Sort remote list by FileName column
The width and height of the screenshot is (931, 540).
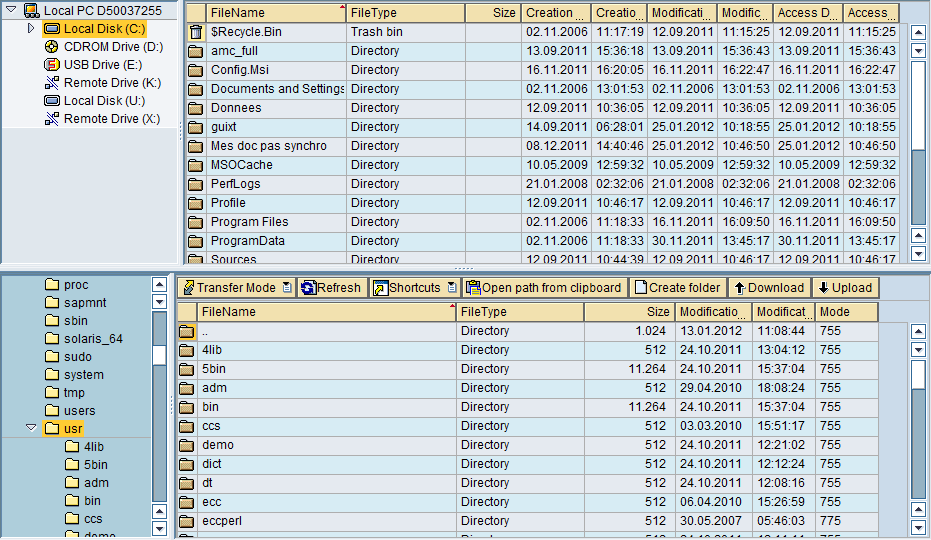pos(327,312)
